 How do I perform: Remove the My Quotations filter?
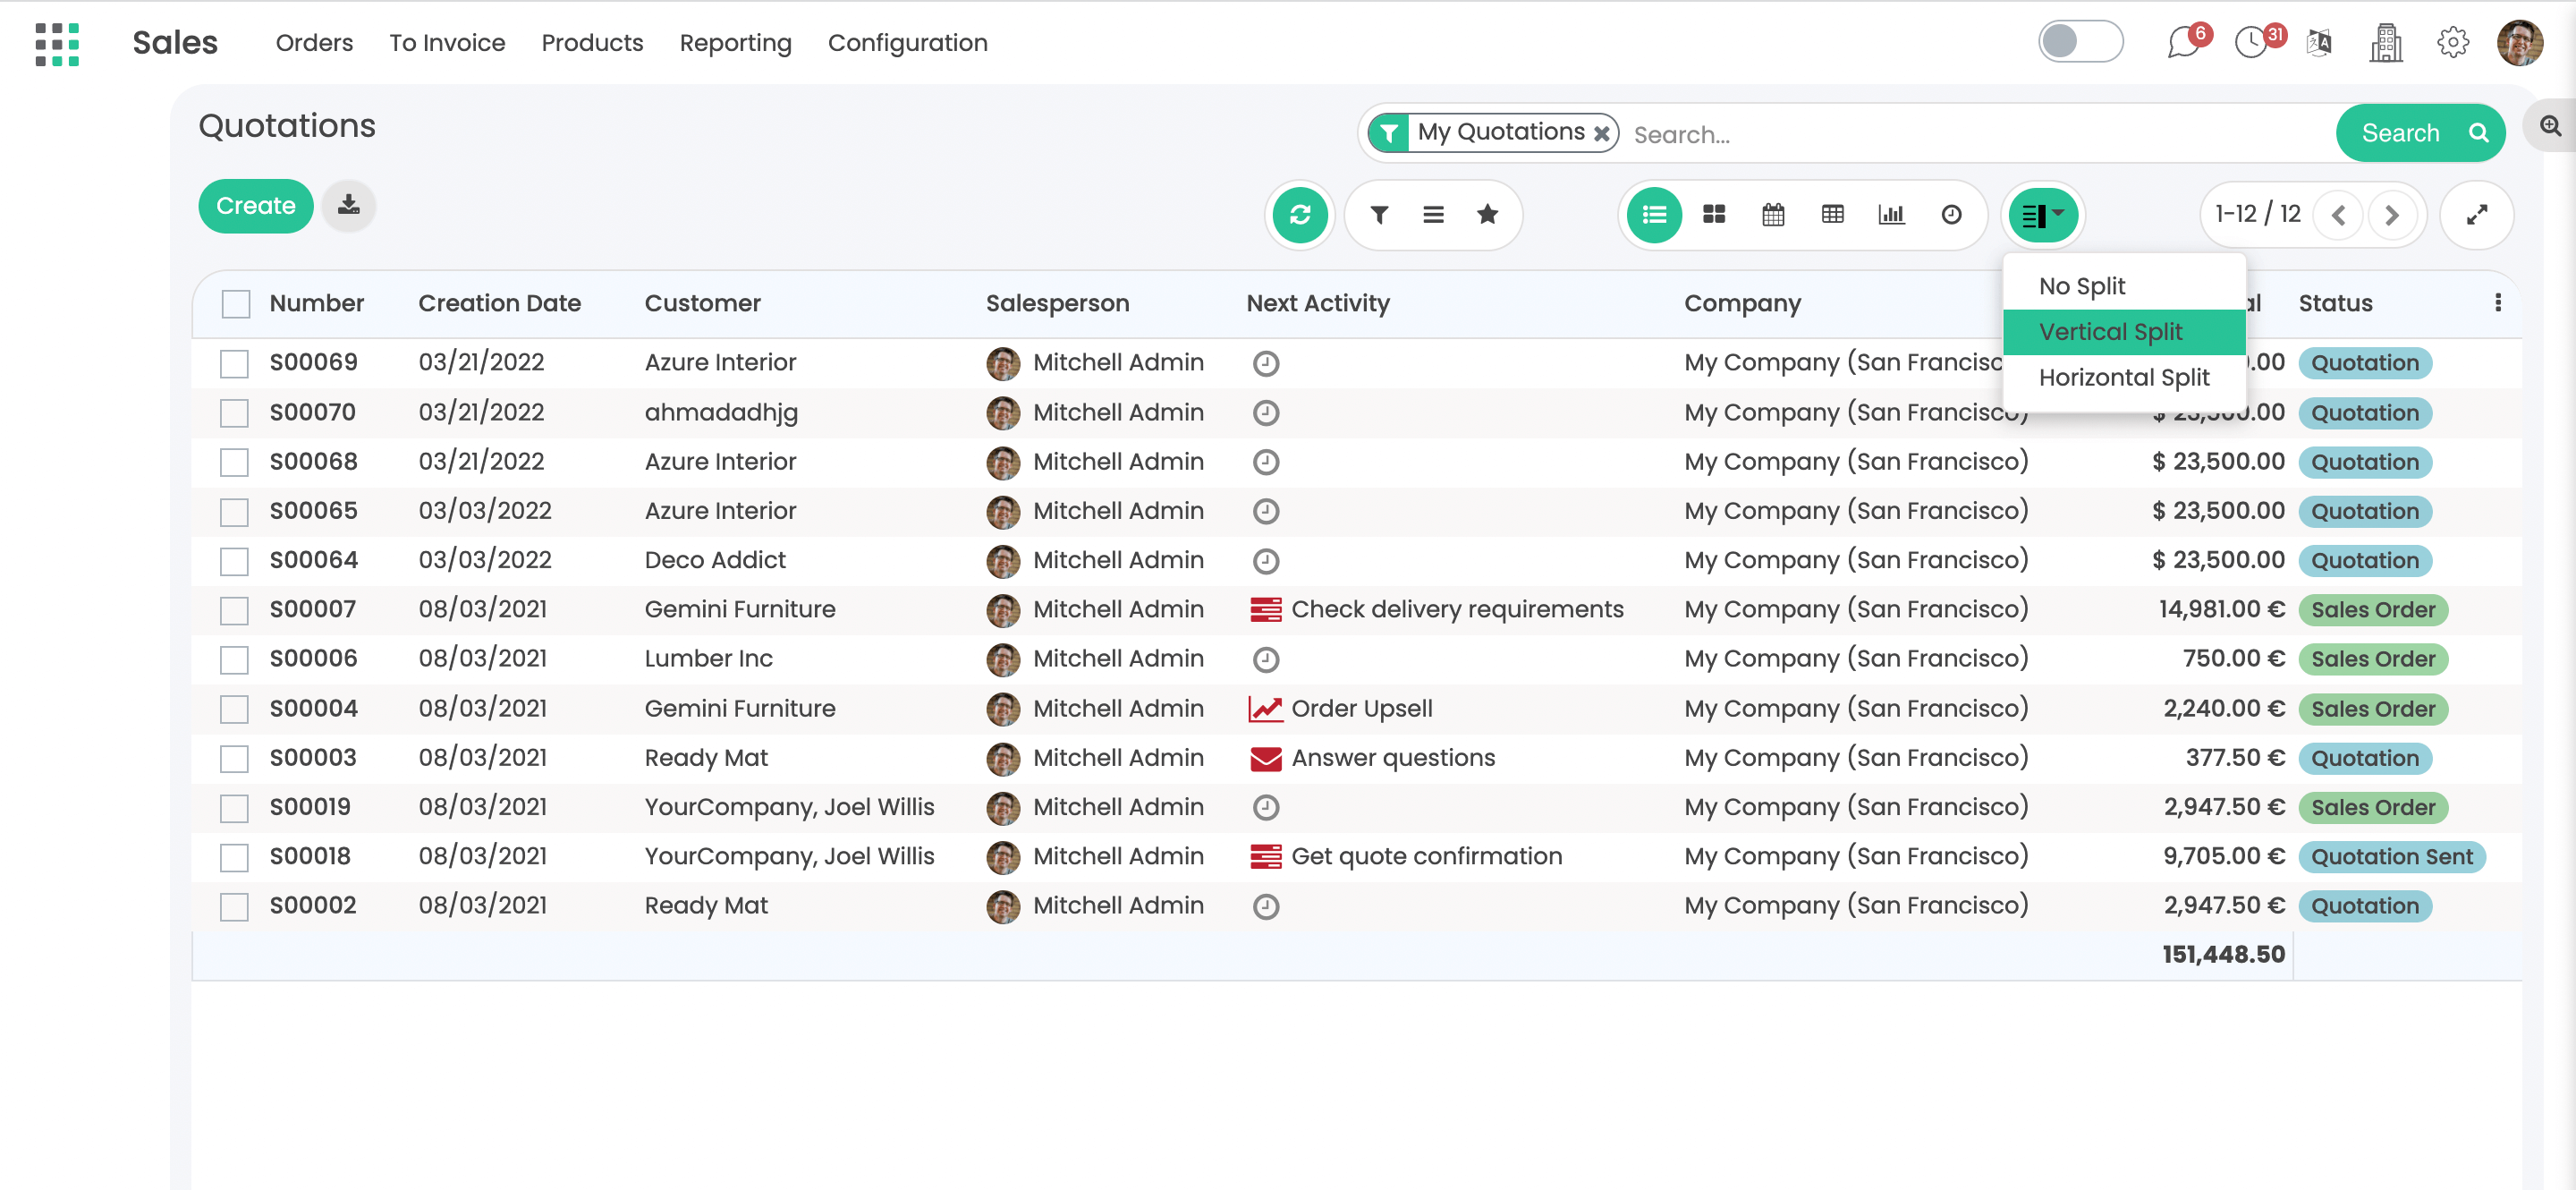tap(1601, 133)
